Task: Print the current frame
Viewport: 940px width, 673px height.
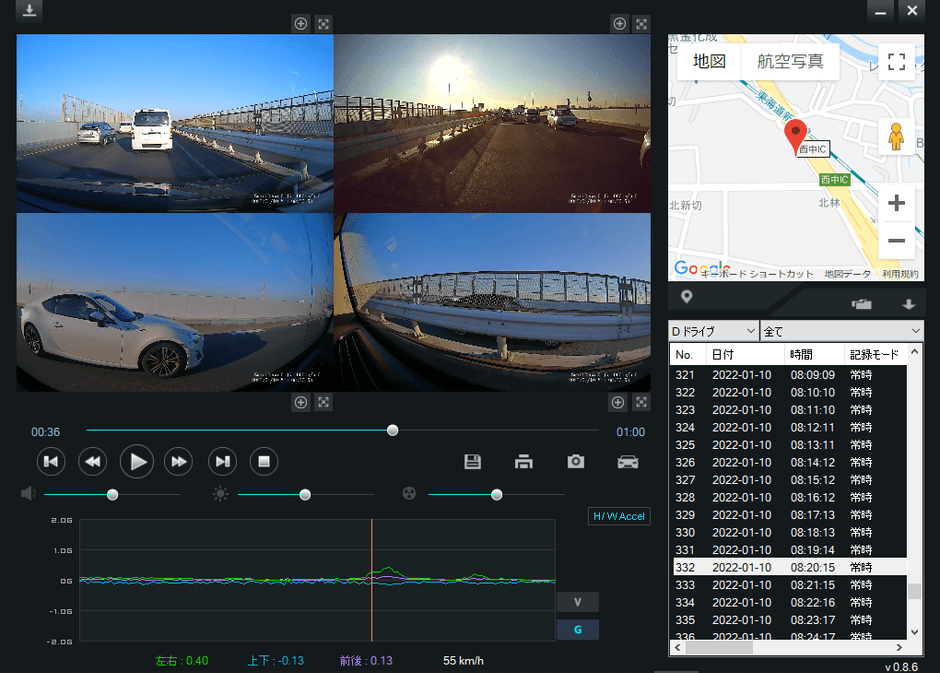Action: coord(524,461)
